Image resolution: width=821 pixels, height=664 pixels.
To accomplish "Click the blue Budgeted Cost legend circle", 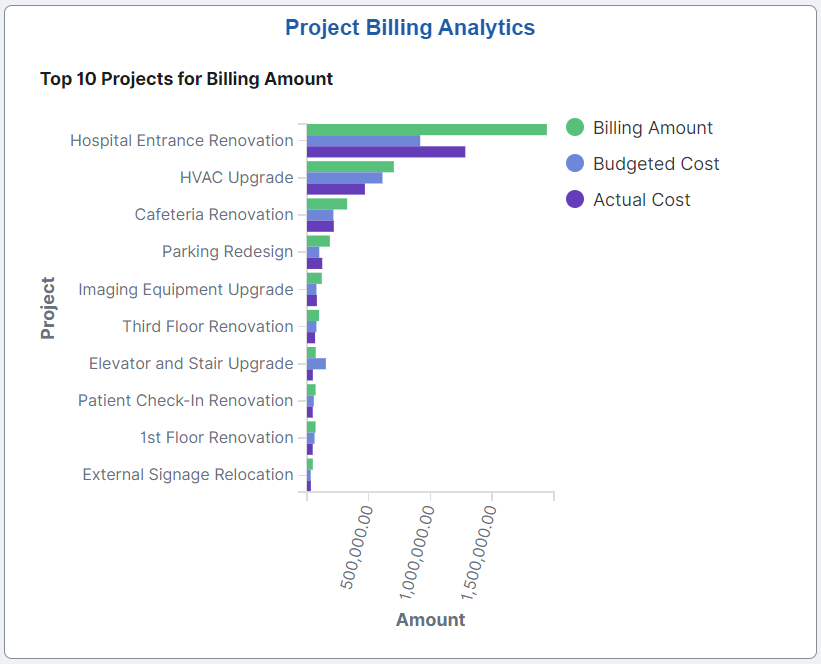I will click(574, 164).
